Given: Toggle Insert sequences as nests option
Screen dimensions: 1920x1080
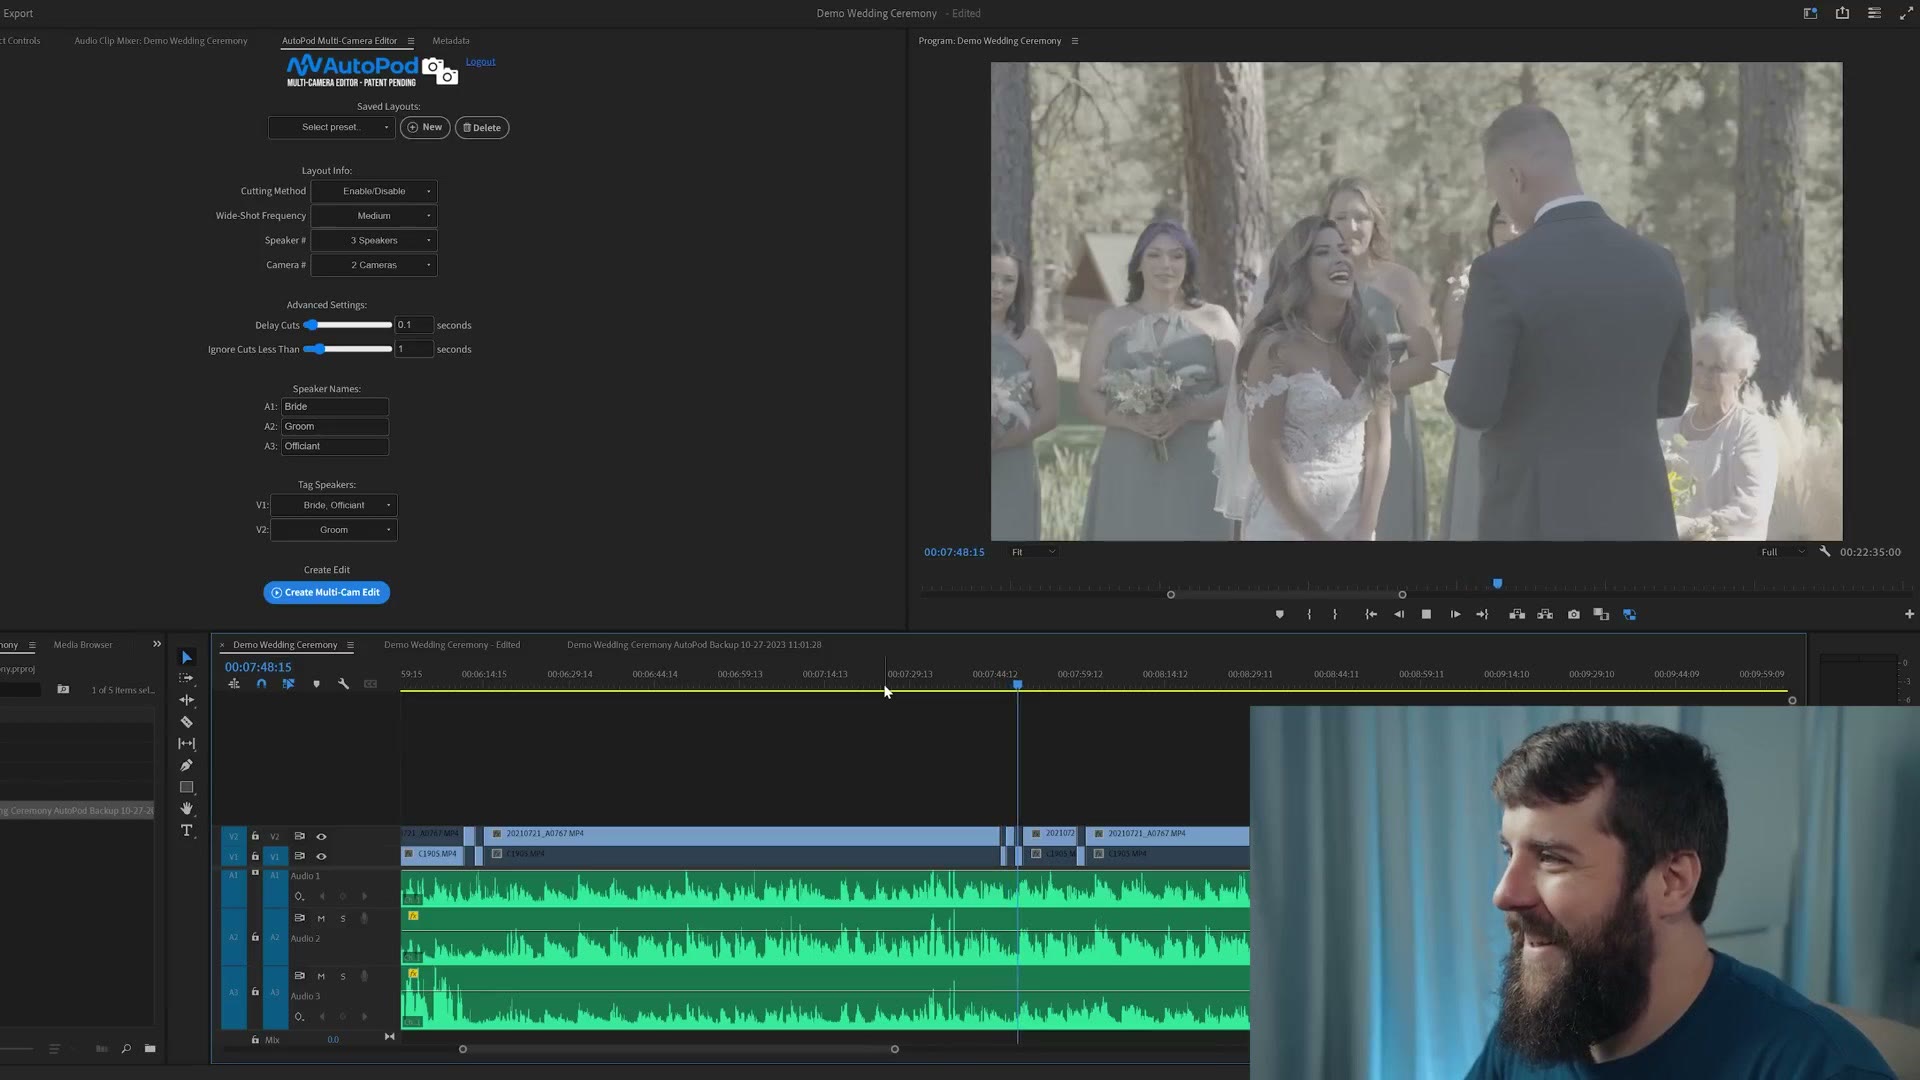Looking at the screenshot, I should (234, 684).
